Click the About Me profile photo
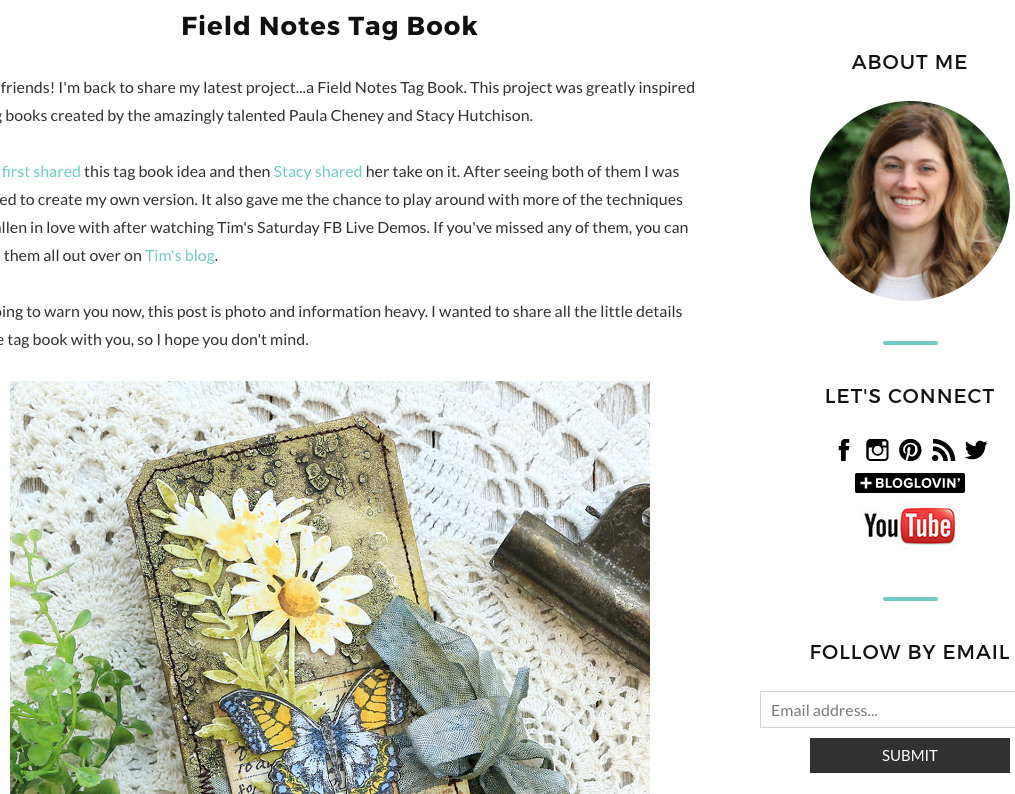The height and width of the screenshot is (794, 1015). coord(909,201)
